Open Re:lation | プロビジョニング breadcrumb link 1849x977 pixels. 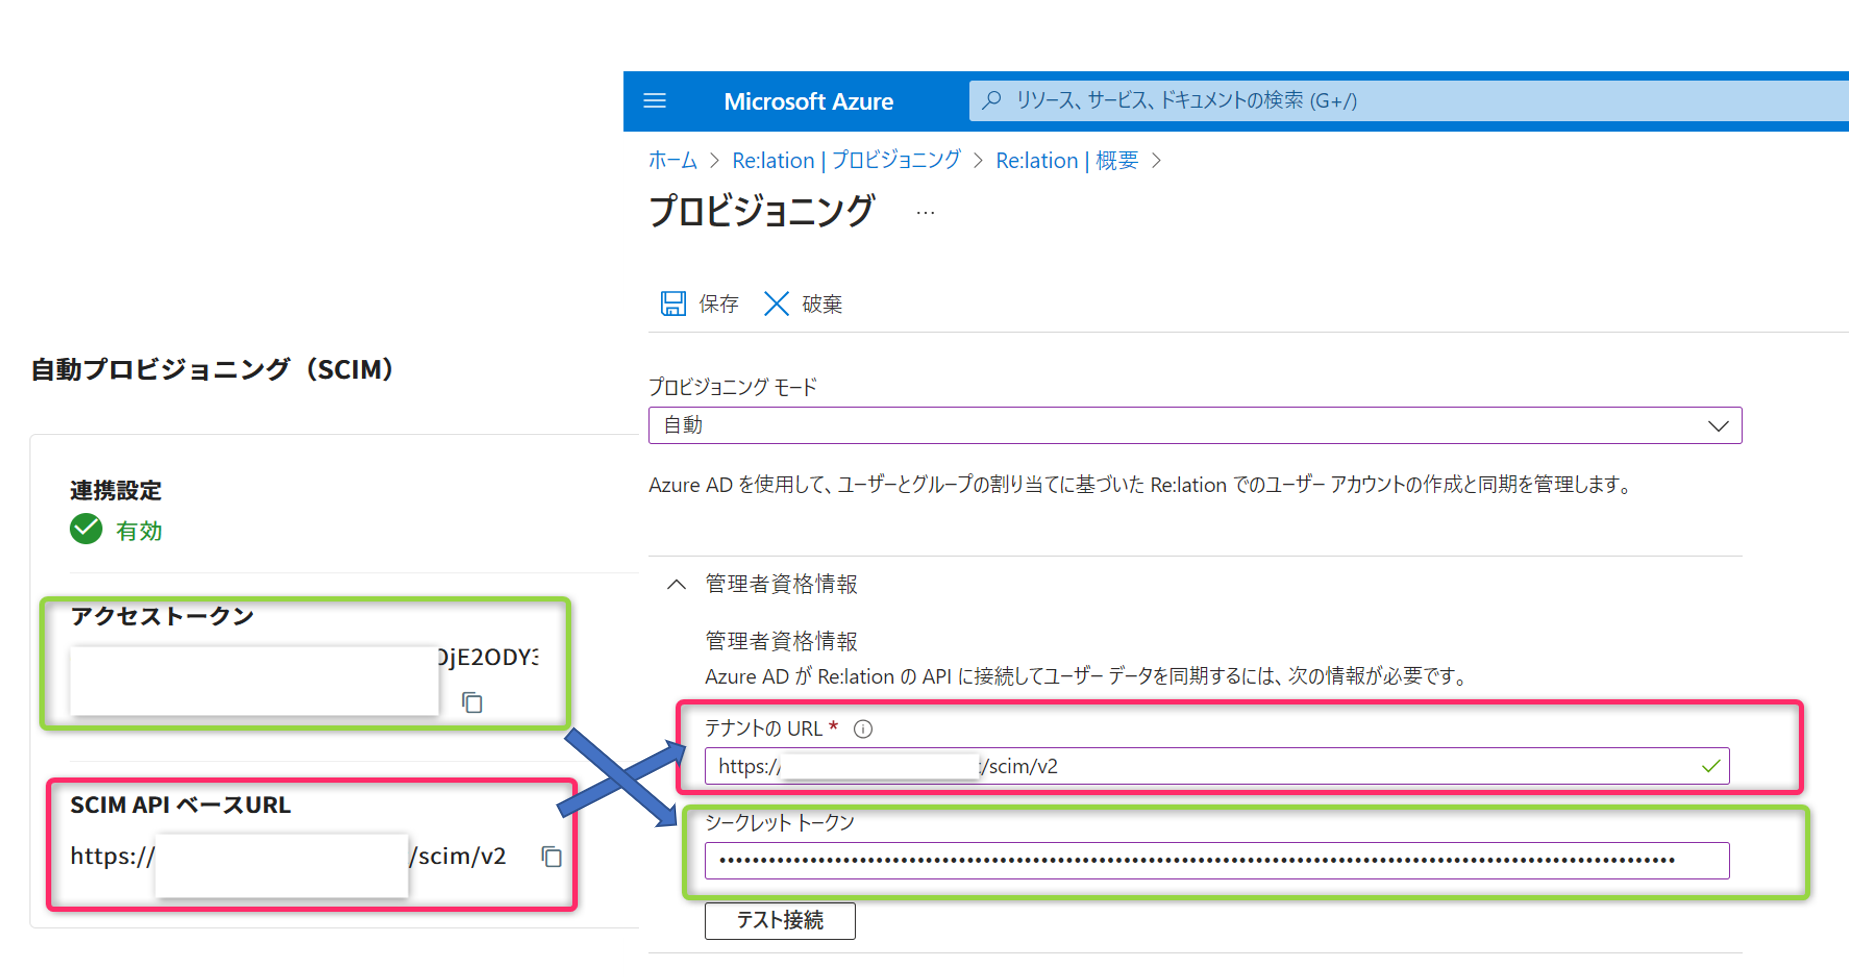click(x=846, y=161)
